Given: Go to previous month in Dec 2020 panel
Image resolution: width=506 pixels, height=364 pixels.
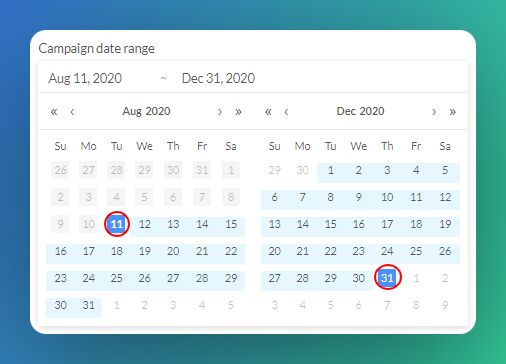Looking at the screenshot, I should pyautogui.click(x=286, y=112).
